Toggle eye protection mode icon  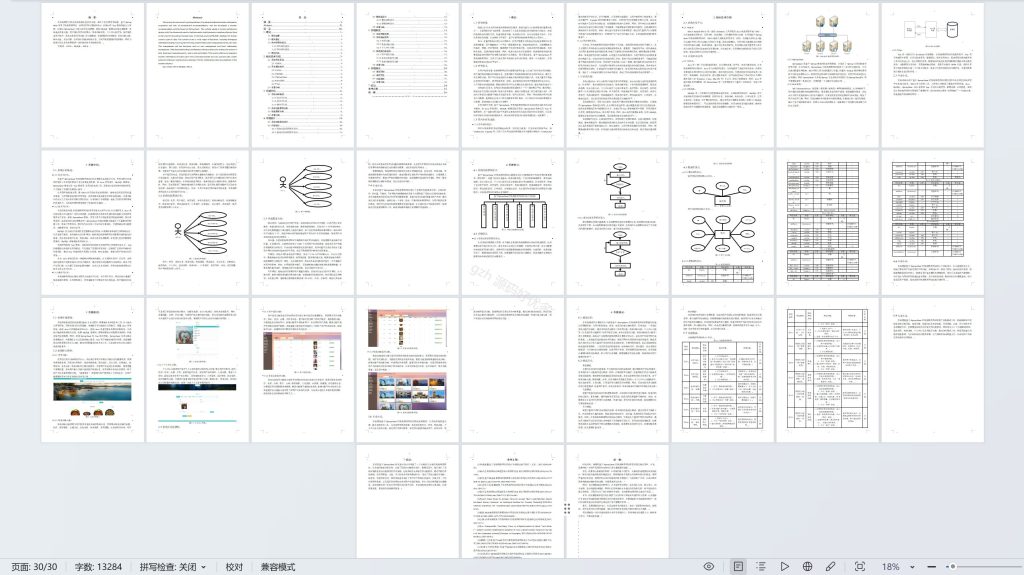pyautogui.click(x=709, y=567)
